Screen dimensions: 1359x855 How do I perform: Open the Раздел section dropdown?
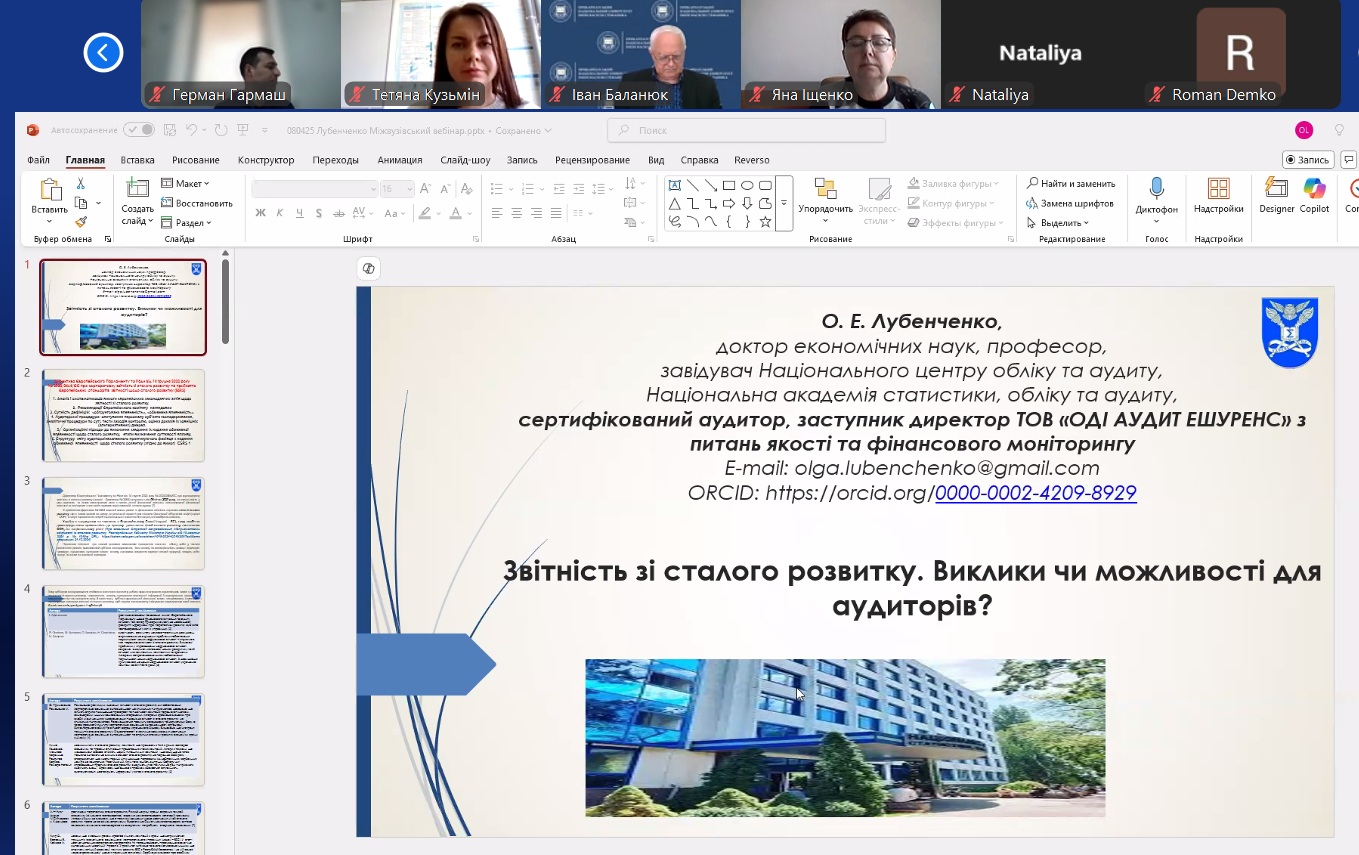[x=187, y=223]
